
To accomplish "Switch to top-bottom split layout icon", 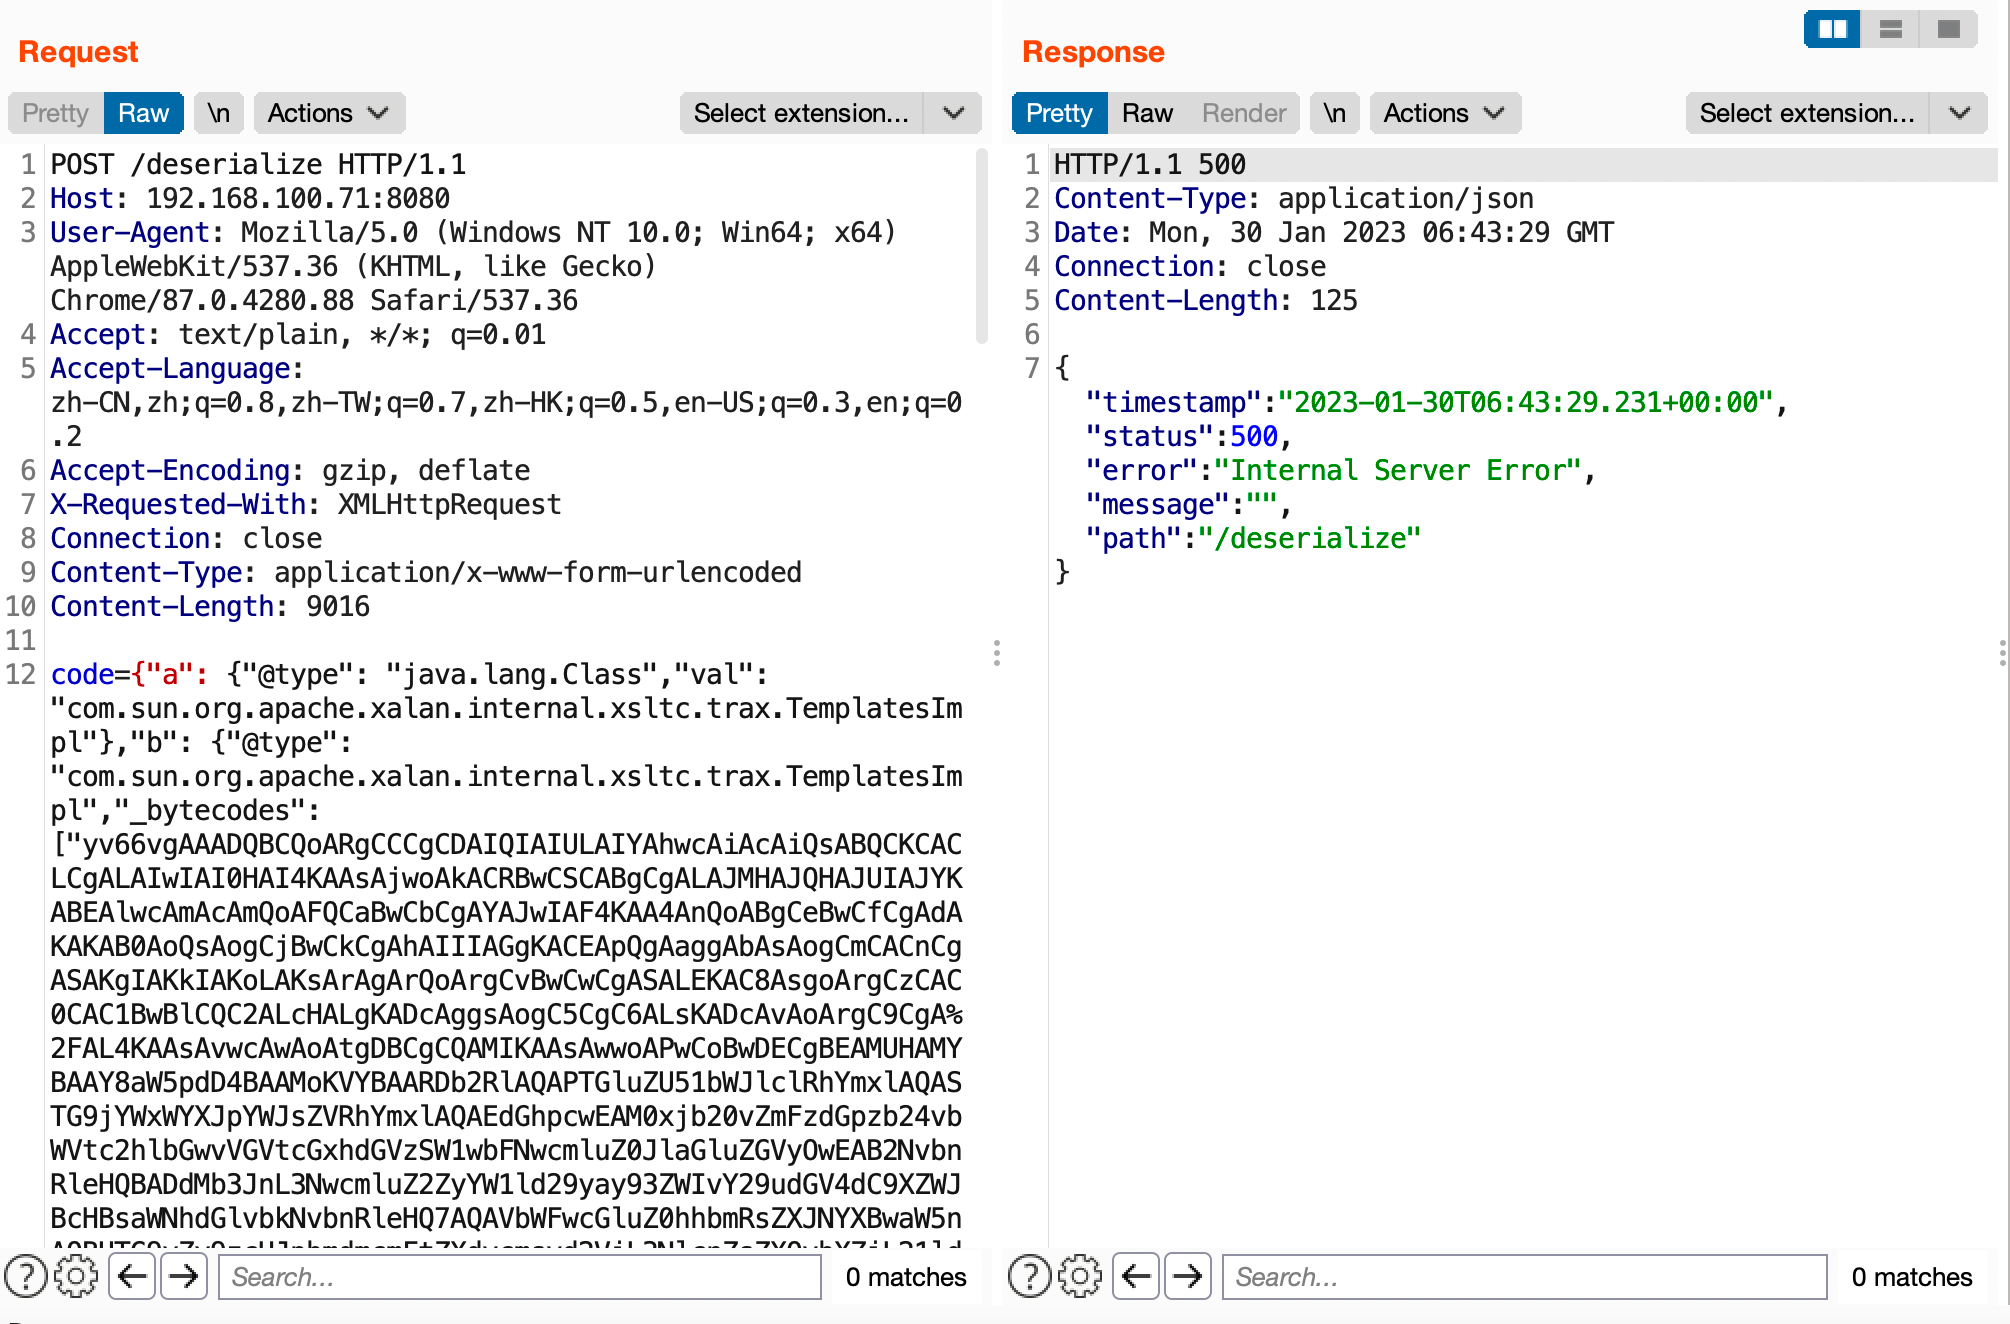I will (1890, 29).
